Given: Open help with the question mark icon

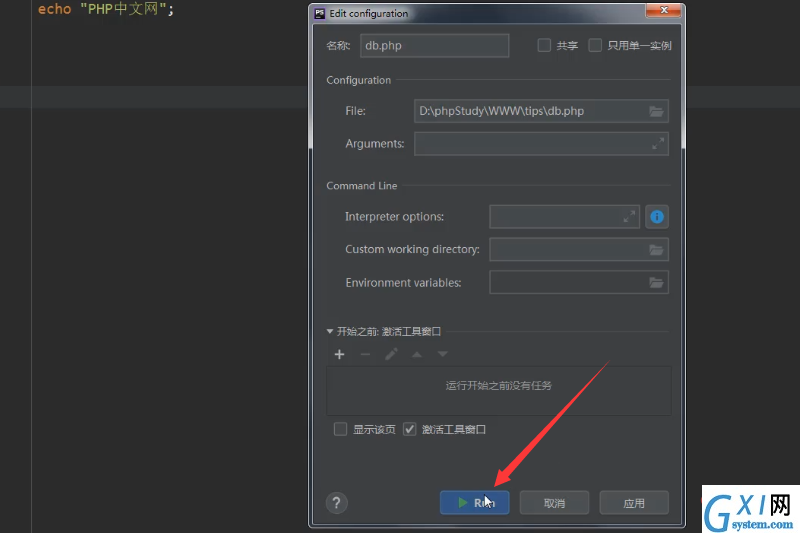Looking at the screenshot, I should click(x=337, y=503).
